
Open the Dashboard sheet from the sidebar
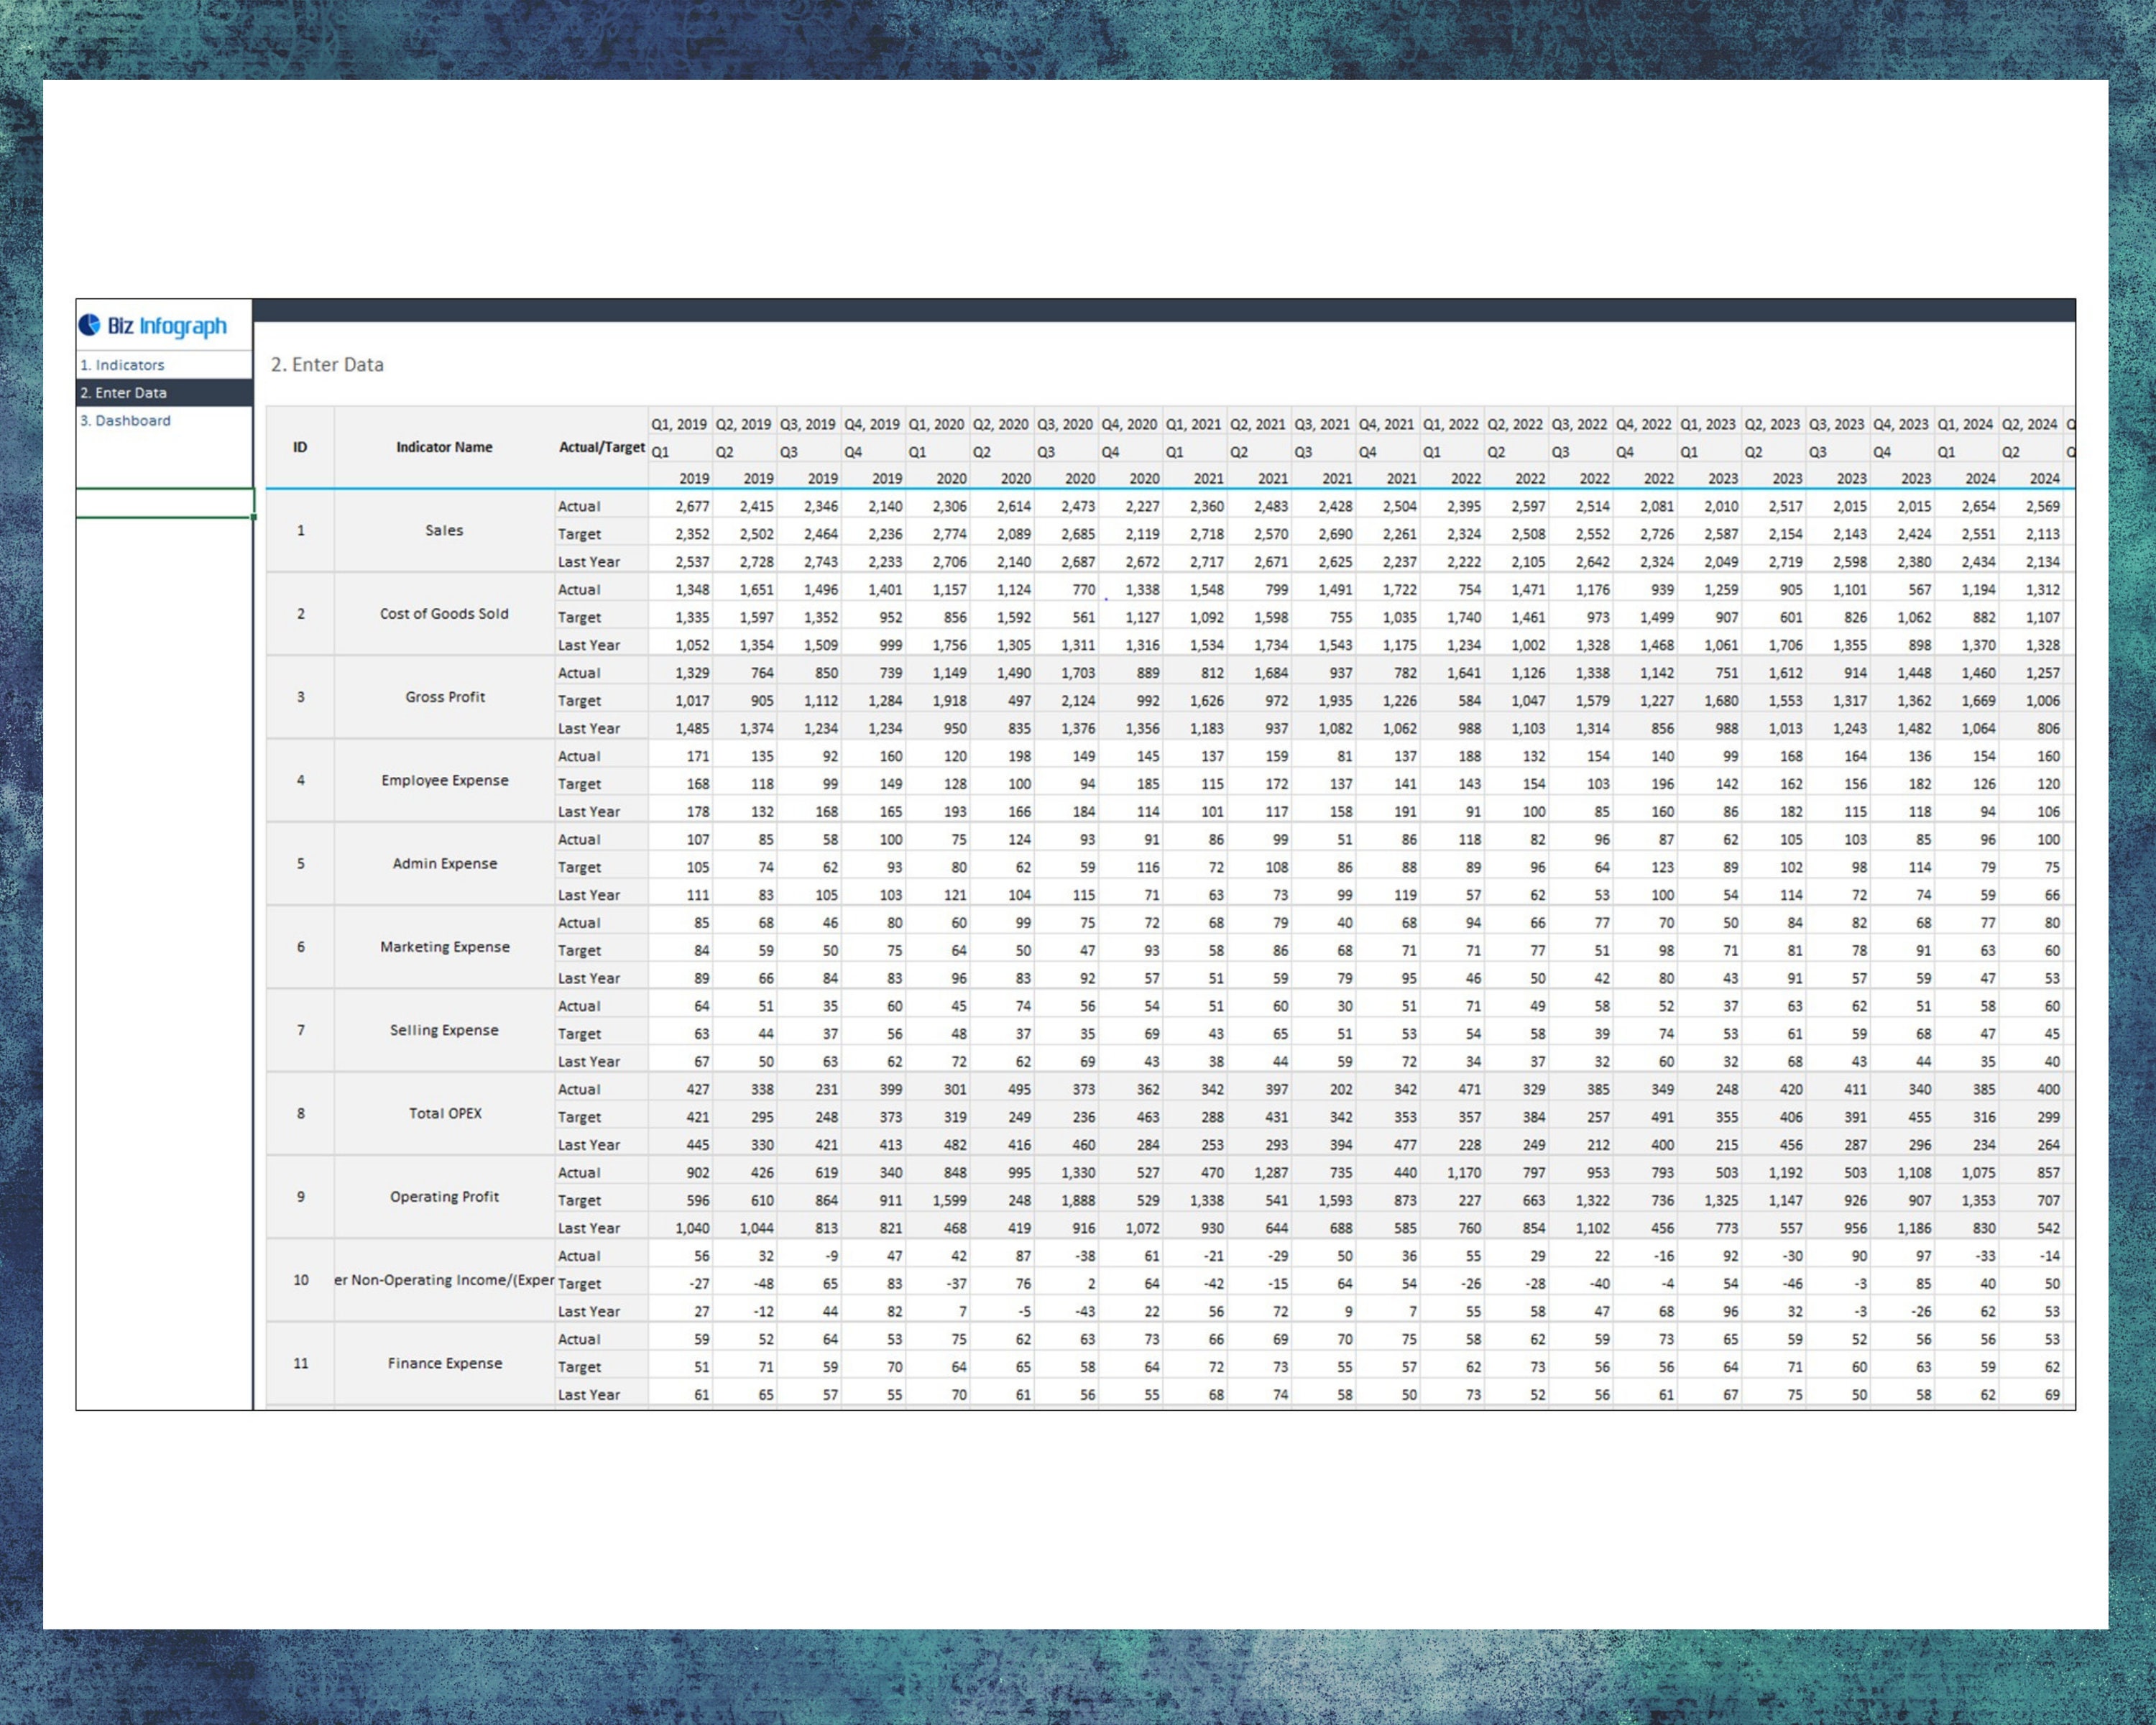pyautogui.click(x=125, y=420)
